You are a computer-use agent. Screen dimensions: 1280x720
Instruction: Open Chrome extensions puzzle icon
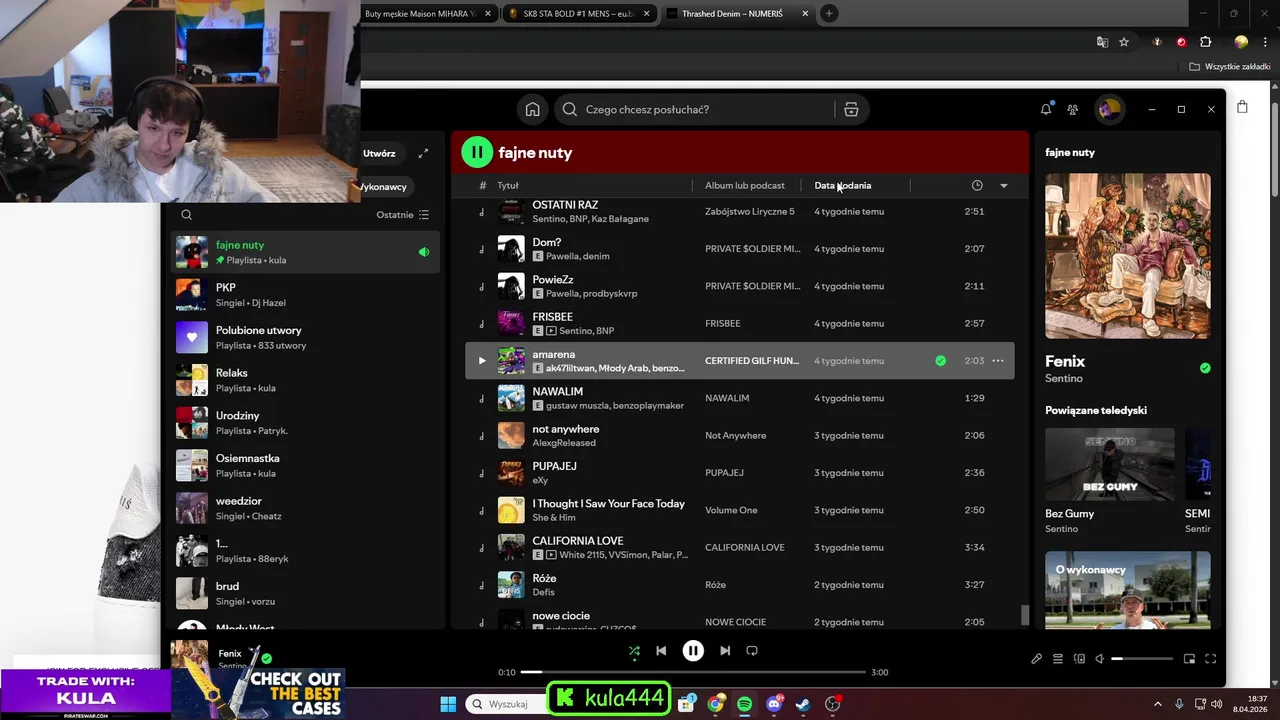(1205, 42)
